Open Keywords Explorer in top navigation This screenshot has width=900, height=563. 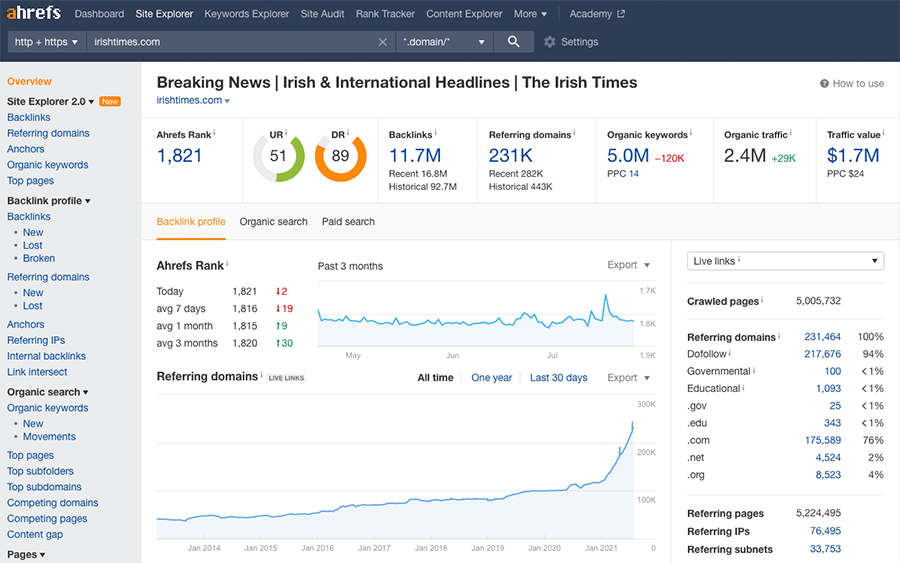(x=247, y=14)
